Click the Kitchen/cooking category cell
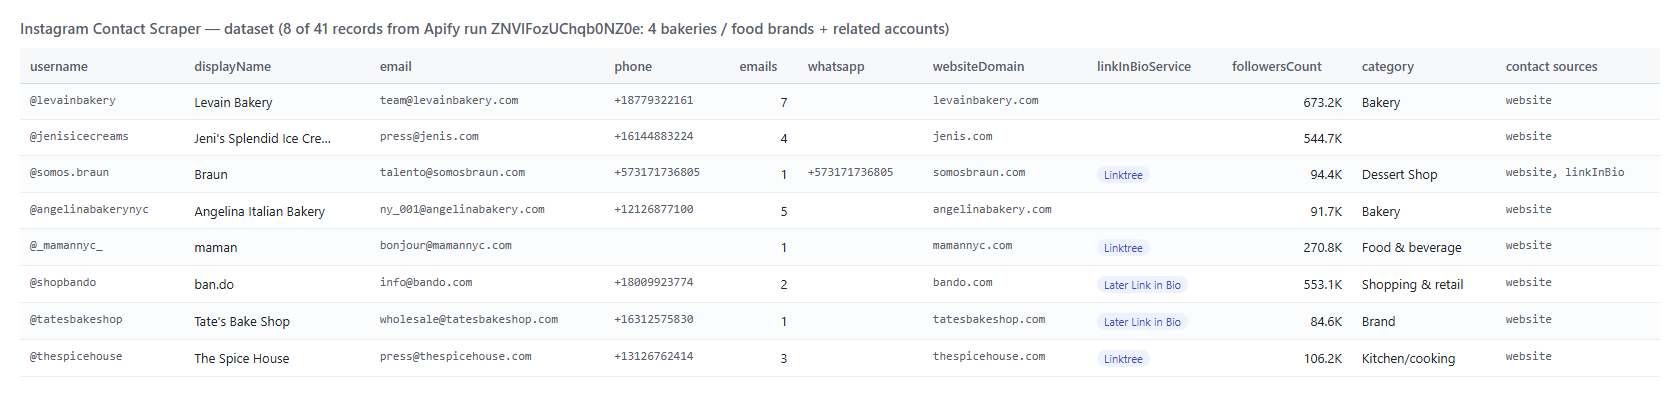This screenshot has height=395, width=1680. coord(1408,358)
